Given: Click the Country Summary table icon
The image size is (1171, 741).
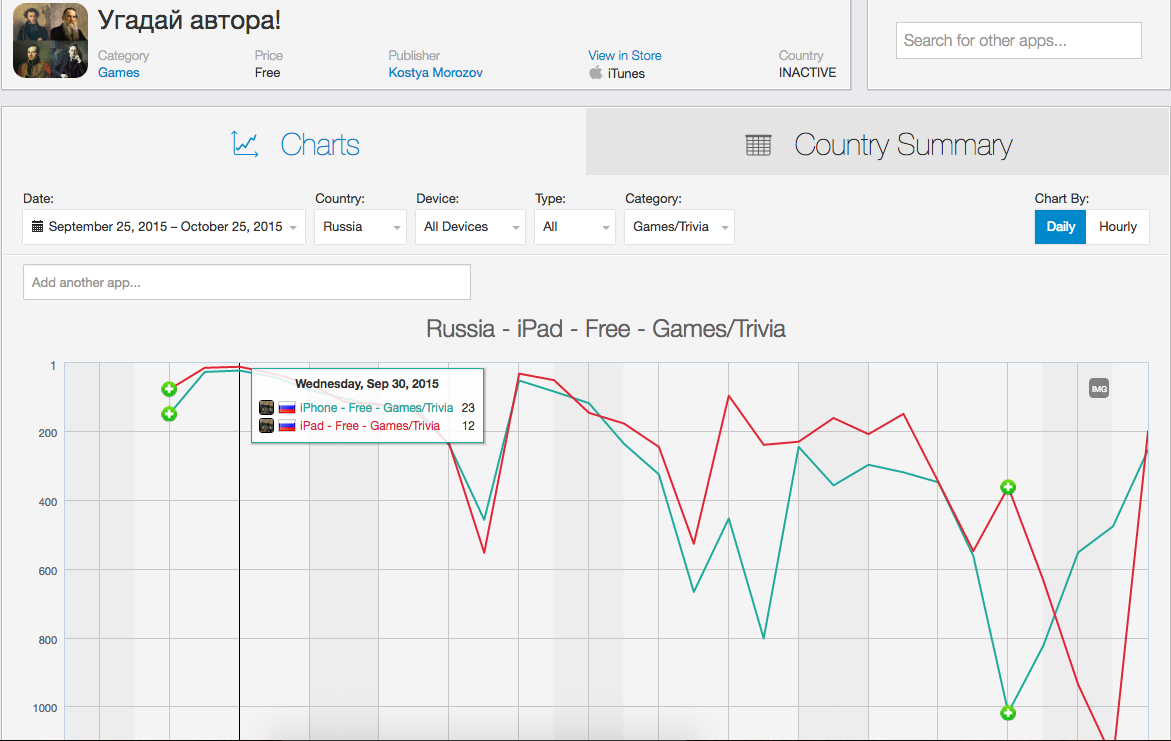Looking at the screenshot, I should (x=759, y=145).
